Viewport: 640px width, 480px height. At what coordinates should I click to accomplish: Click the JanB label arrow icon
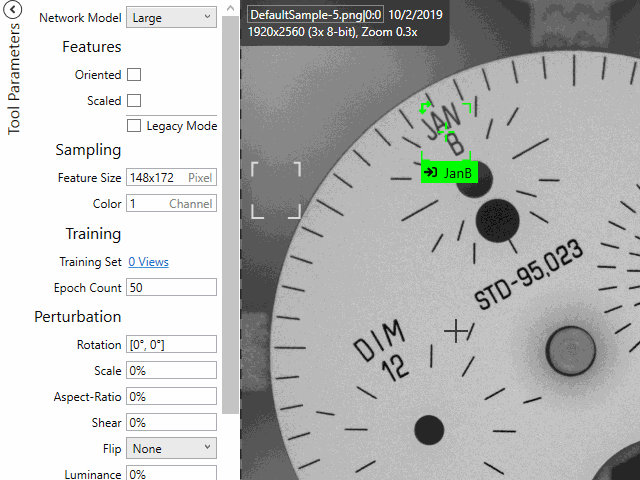click(x=431, y=173)
